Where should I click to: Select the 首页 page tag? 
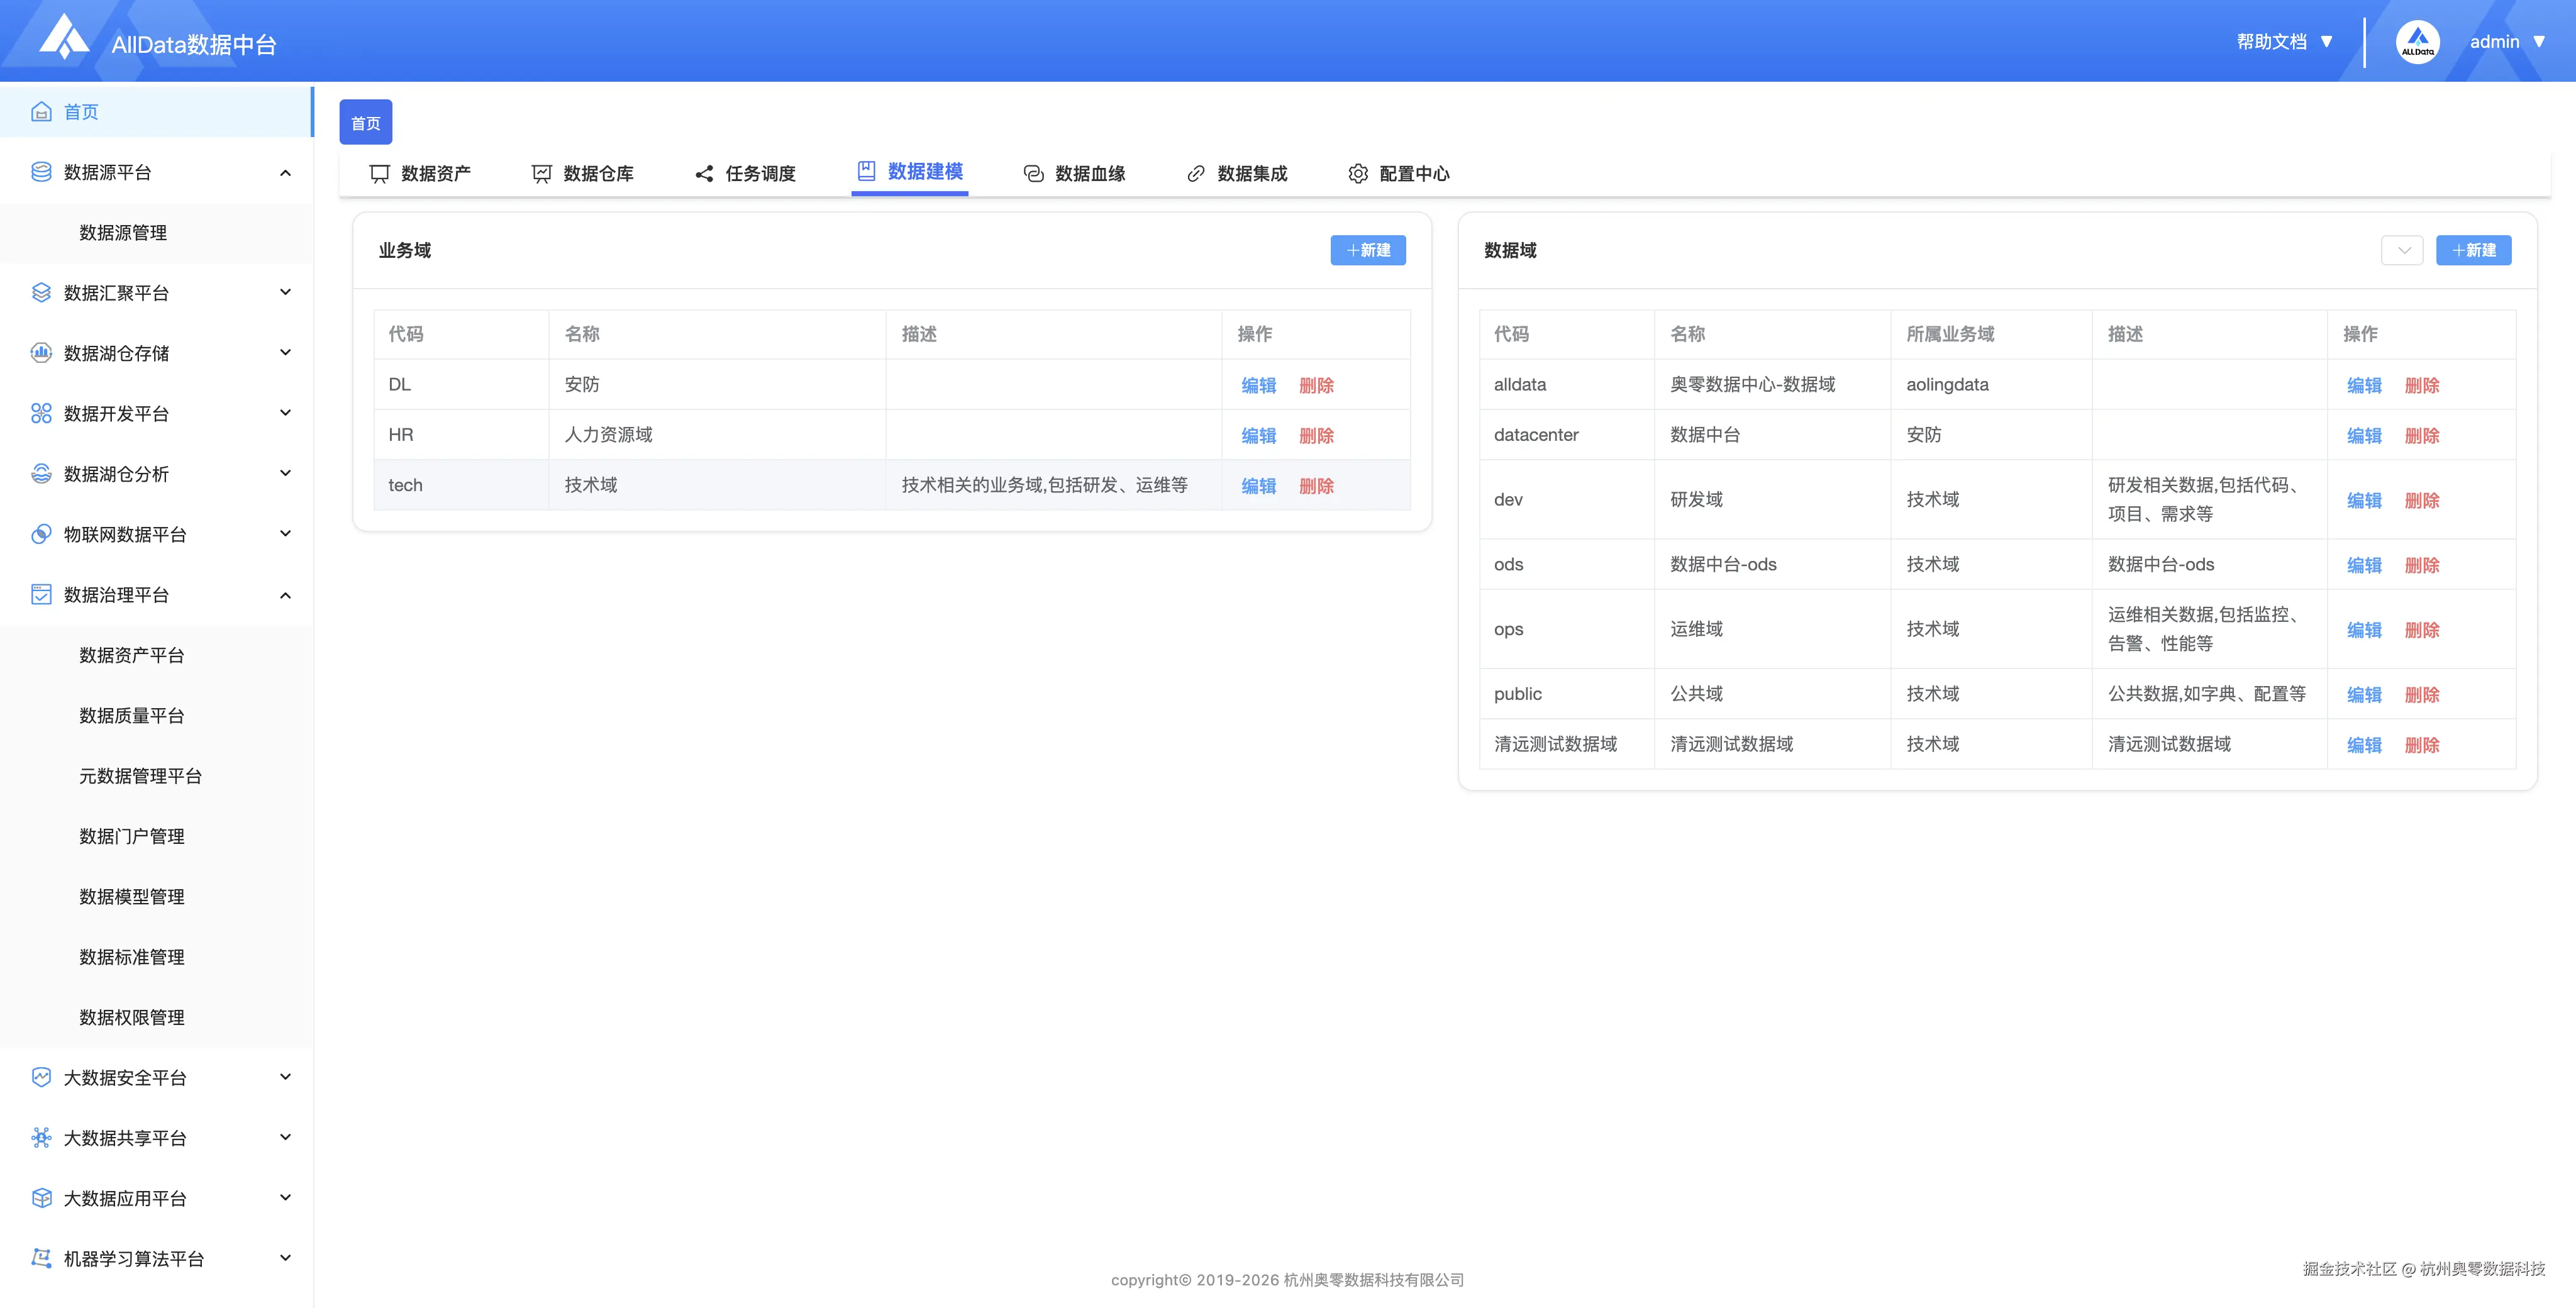[366, 123]
